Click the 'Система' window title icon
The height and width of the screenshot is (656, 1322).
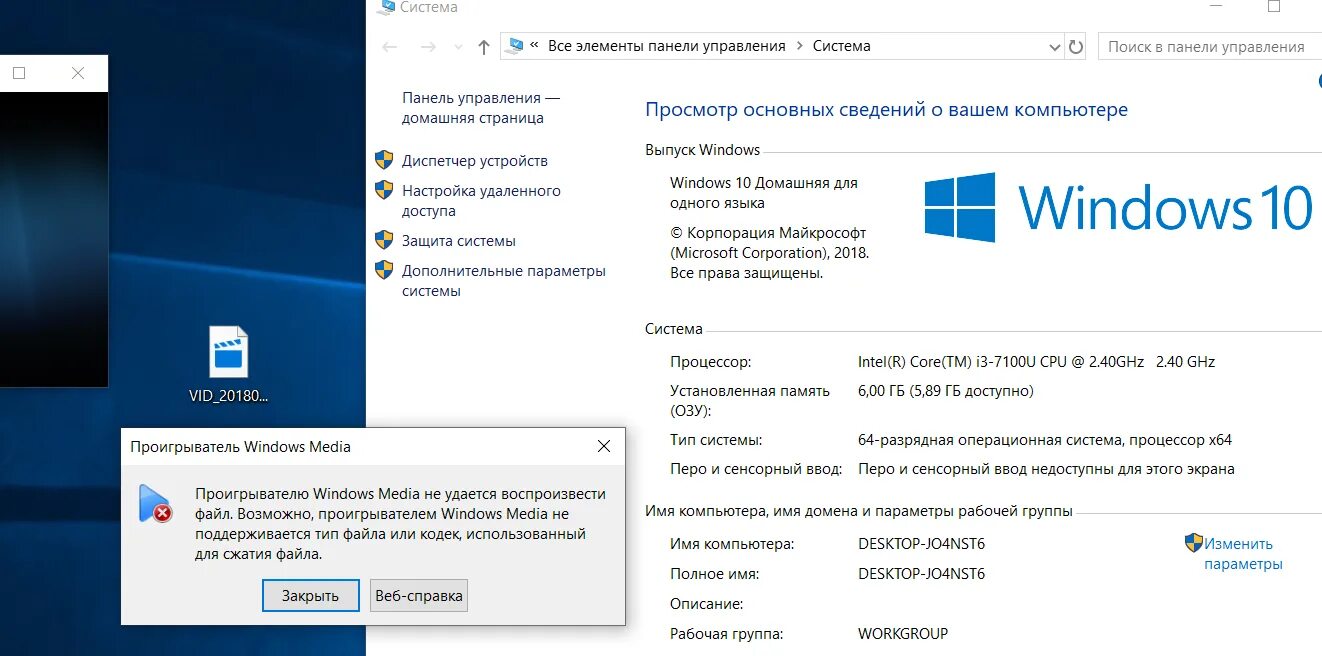(386, 7)
